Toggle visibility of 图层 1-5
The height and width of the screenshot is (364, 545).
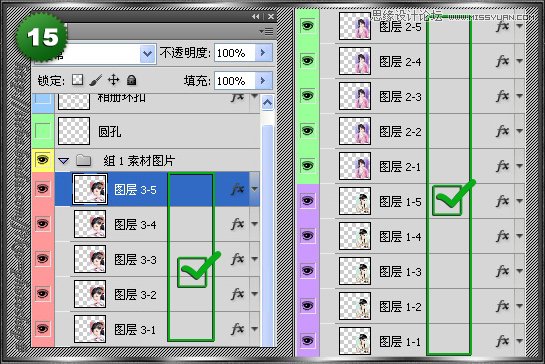307,201
